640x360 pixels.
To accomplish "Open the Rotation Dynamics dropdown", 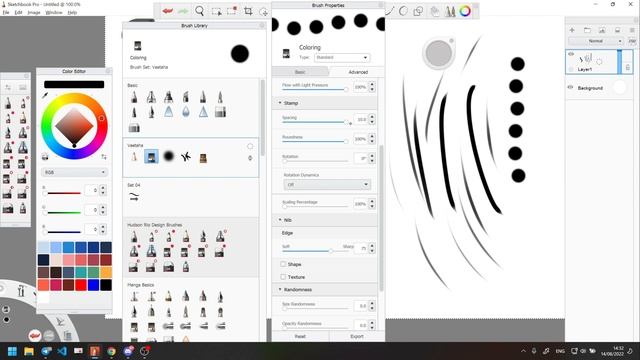I will click(327, 184).
